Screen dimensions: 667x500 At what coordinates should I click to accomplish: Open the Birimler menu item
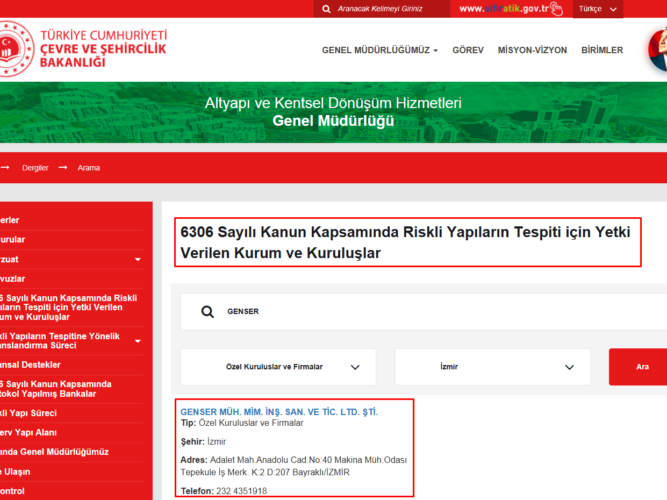tap(602, 50)
